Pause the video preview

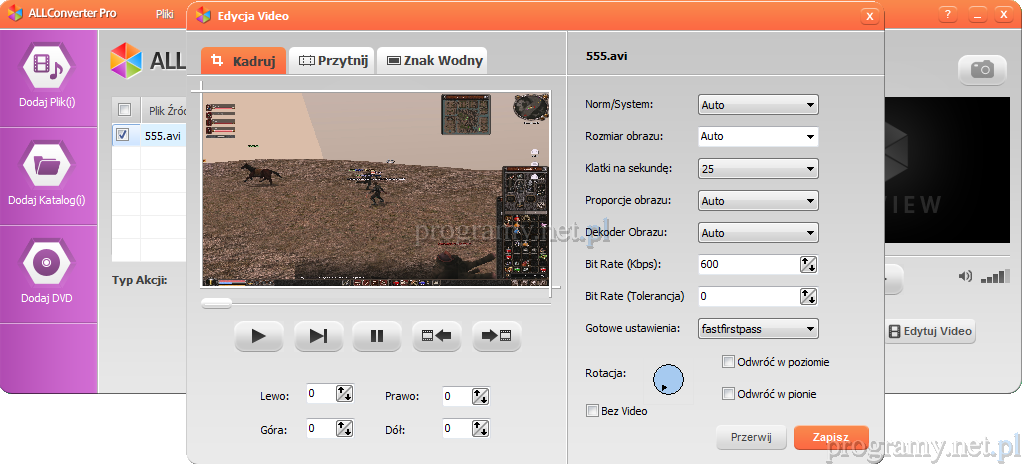[x=377, y=336]
